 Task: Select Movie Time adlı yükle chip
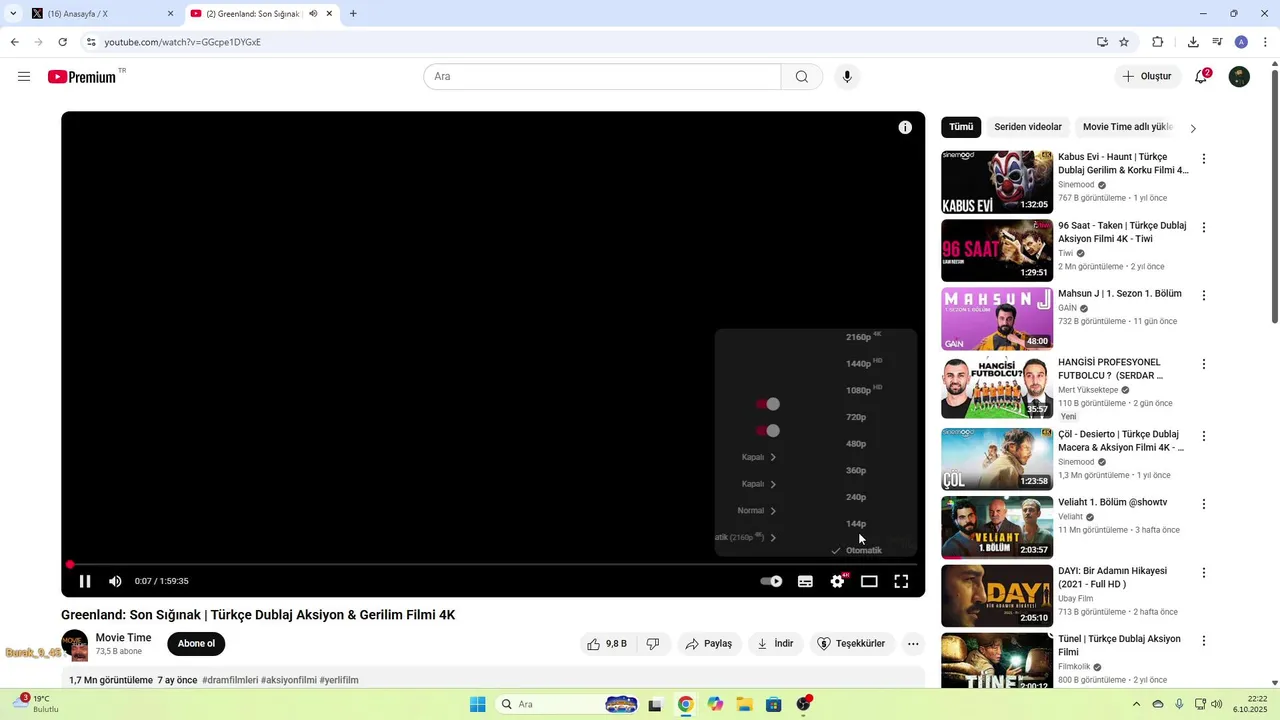click(1128, 127)
